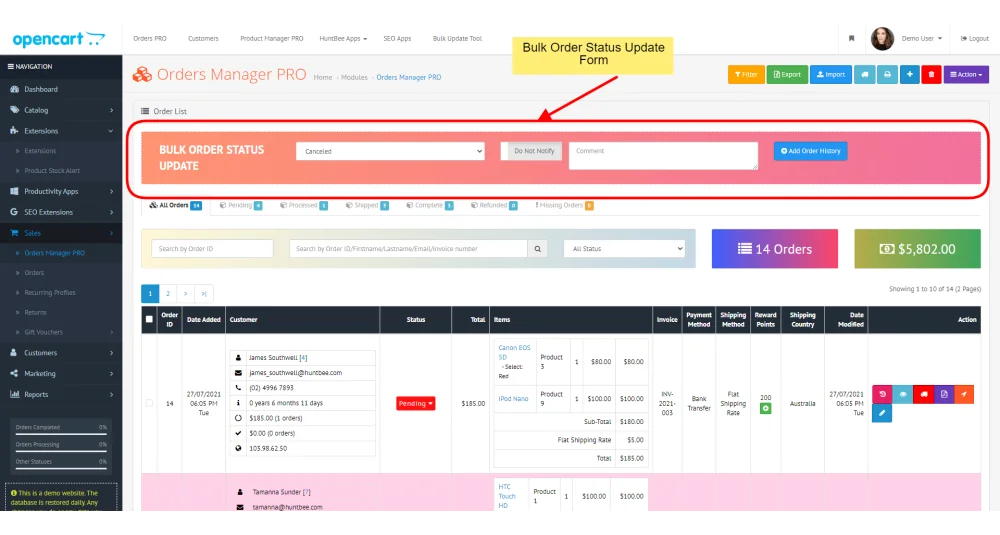Viewport: 1000px width, 535px height.
Task: Open SEO Apps in the top menu
Action: click(397, 38)
